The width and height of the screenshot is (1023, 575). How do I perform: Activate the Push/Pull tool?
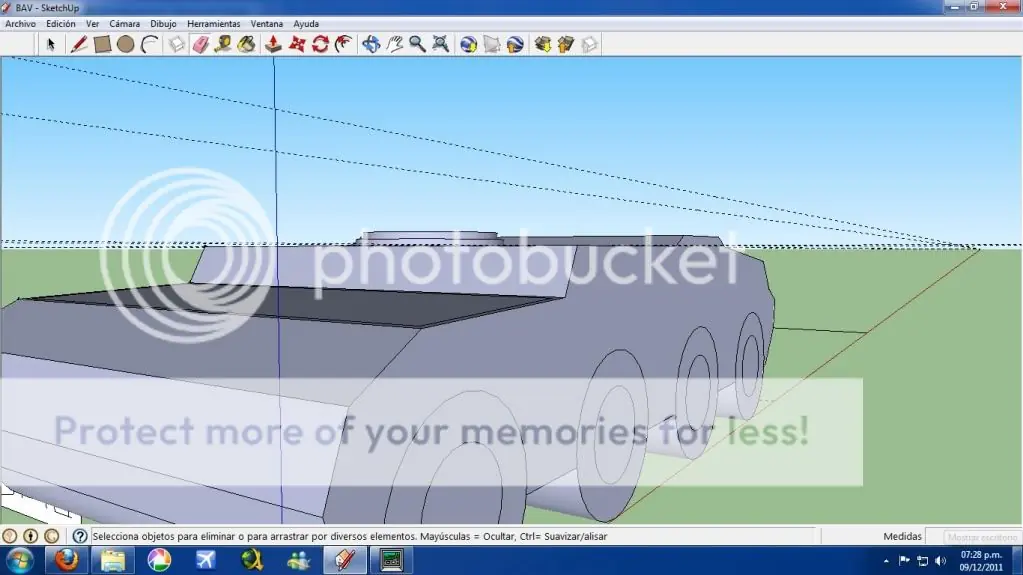[x=273, y=44]
